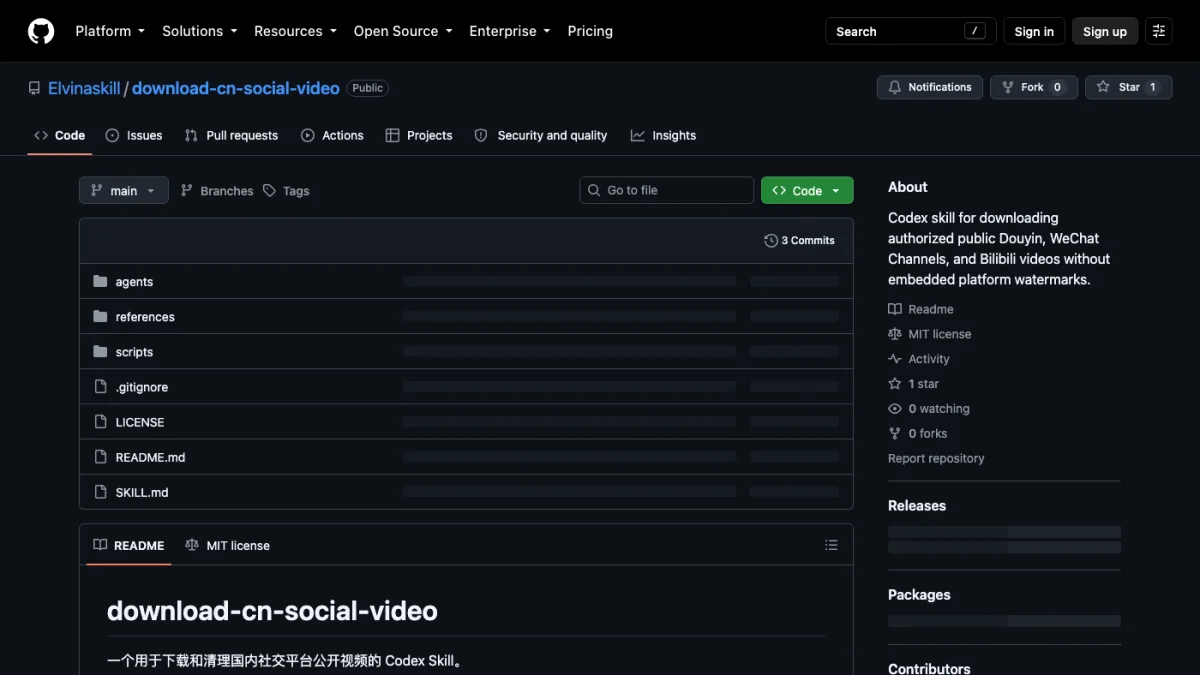The height and width of the screenshot is (675, 1200).
Task: Click the tag icon next to Tags
Action: 269,190
